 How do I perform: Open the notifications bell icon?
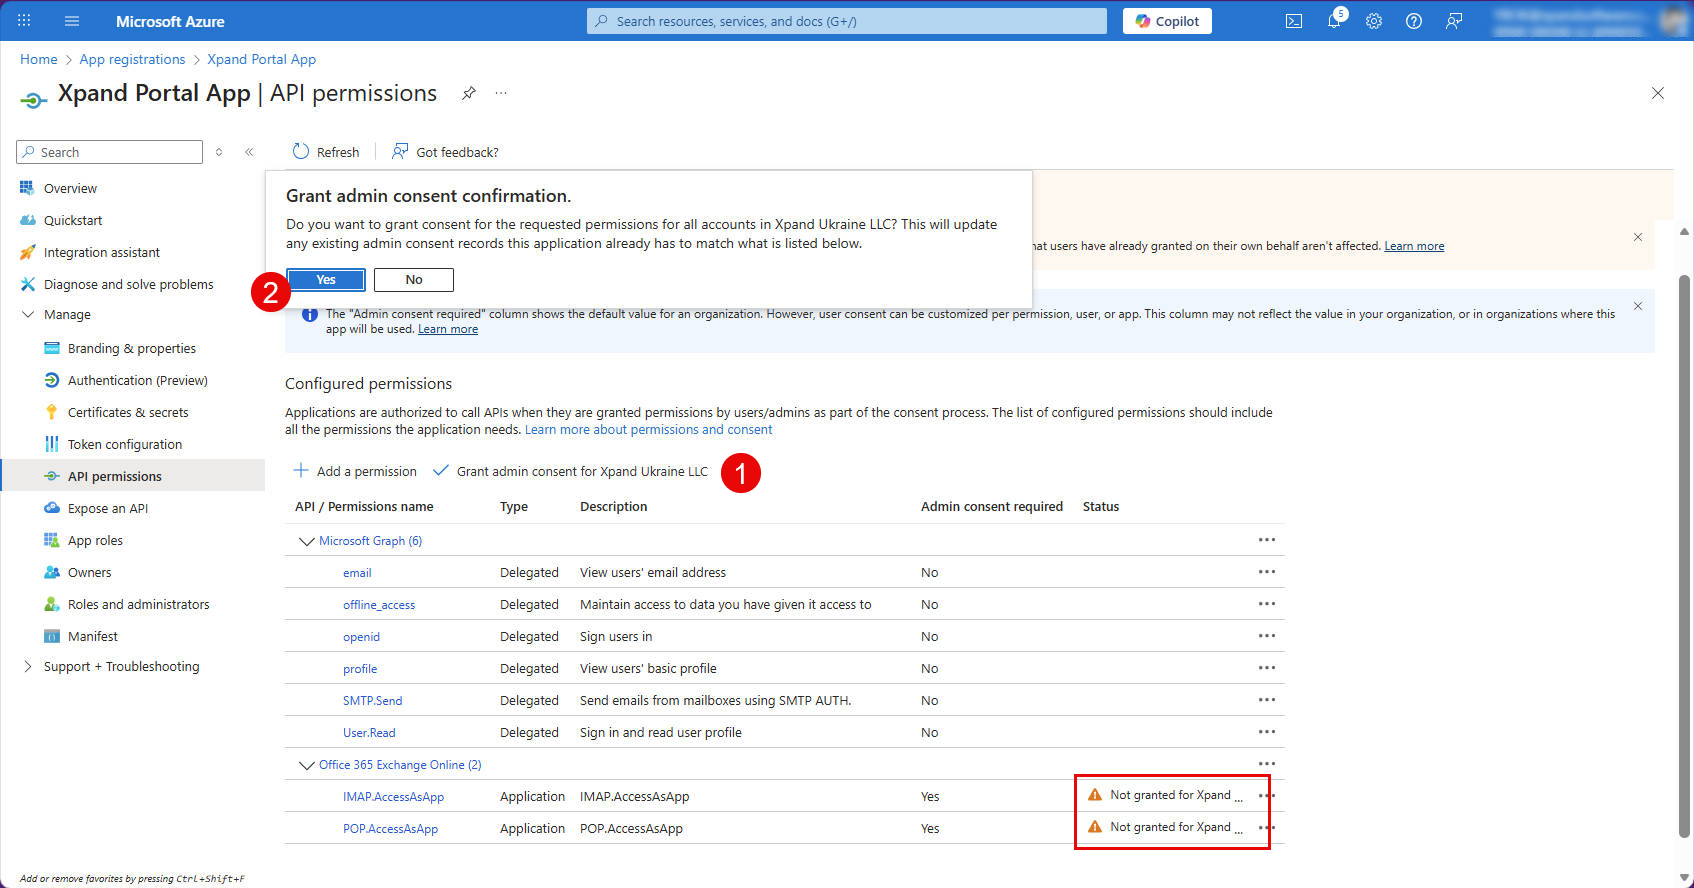point(1334,21)
